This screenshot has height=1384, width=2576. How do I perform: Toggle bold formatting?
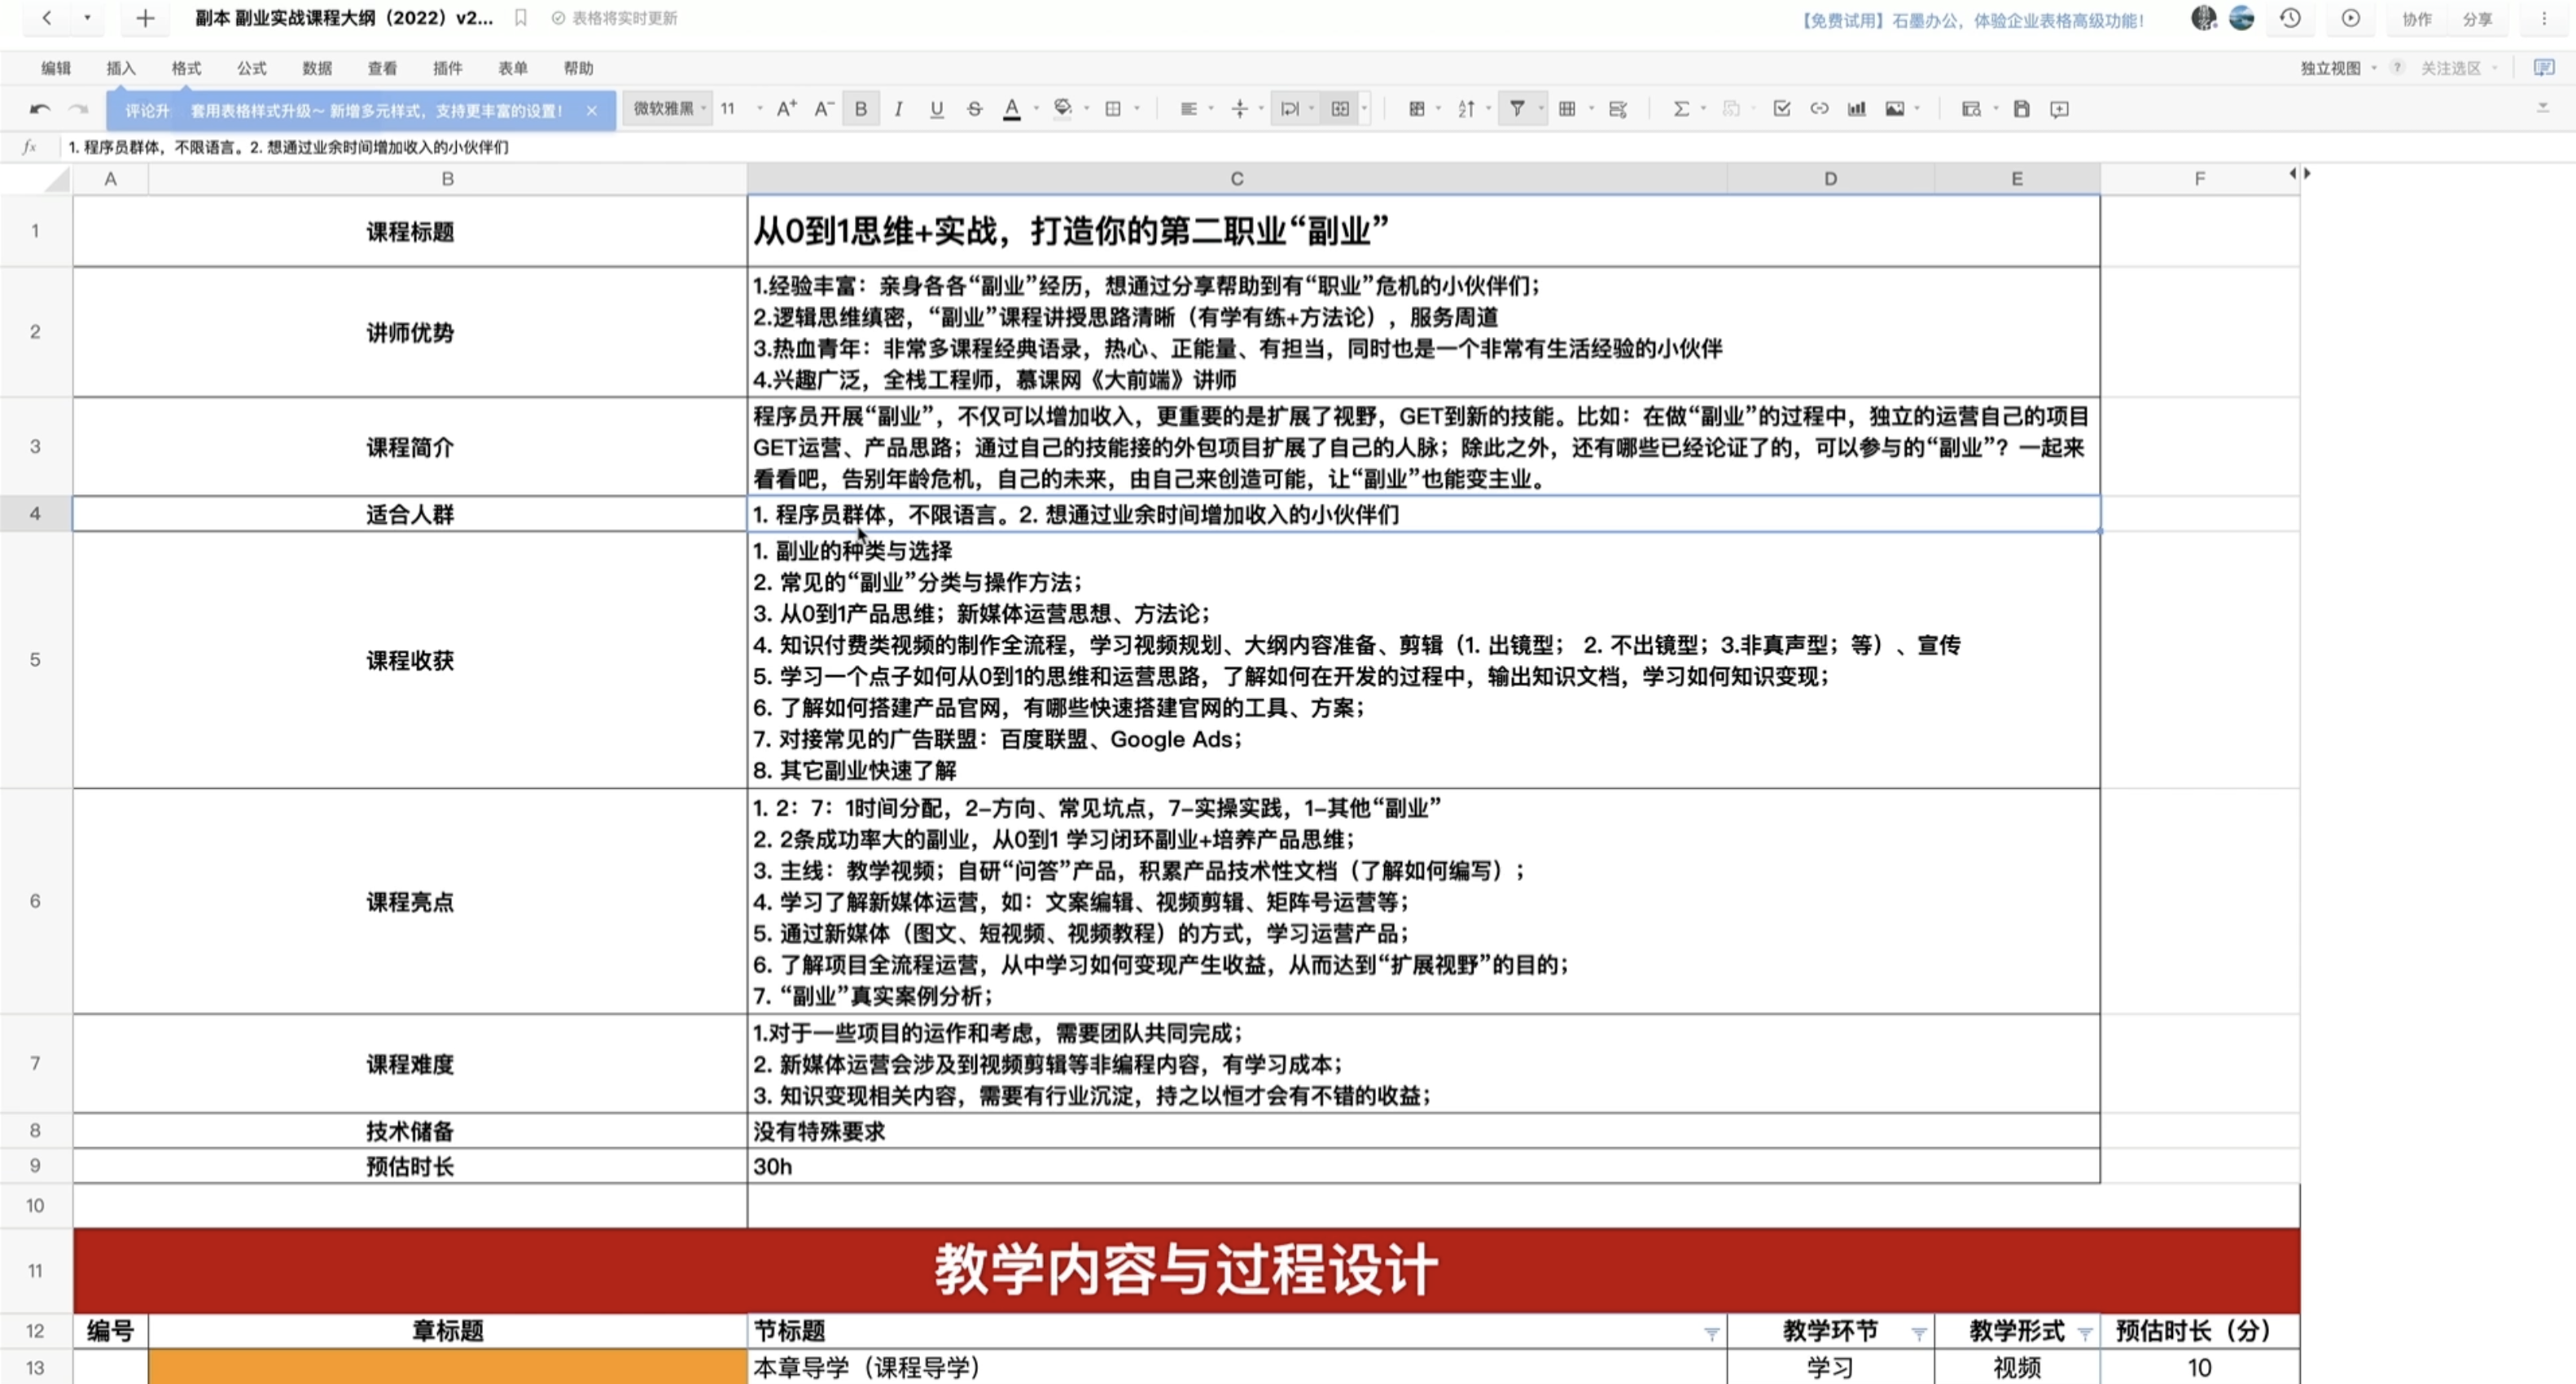pyautogui.click(x=860, y=109)
